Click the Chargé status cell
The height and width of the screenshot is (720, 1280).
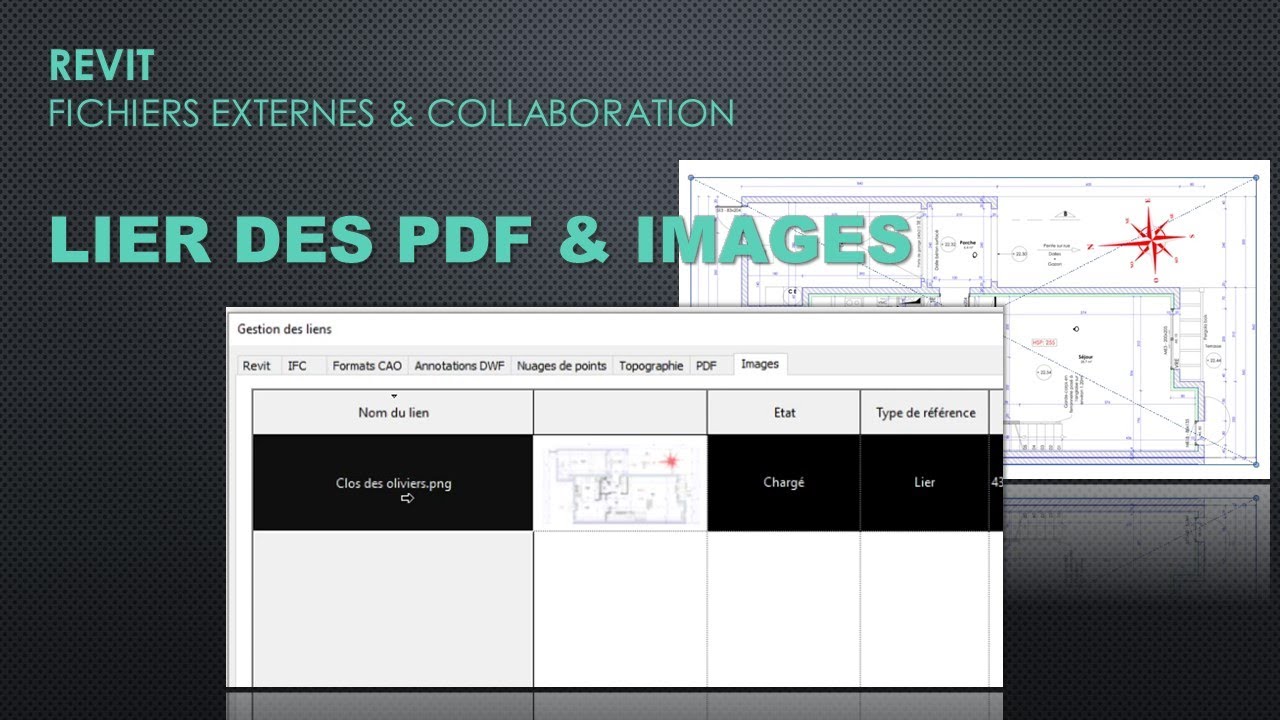(x=784, y=482)
